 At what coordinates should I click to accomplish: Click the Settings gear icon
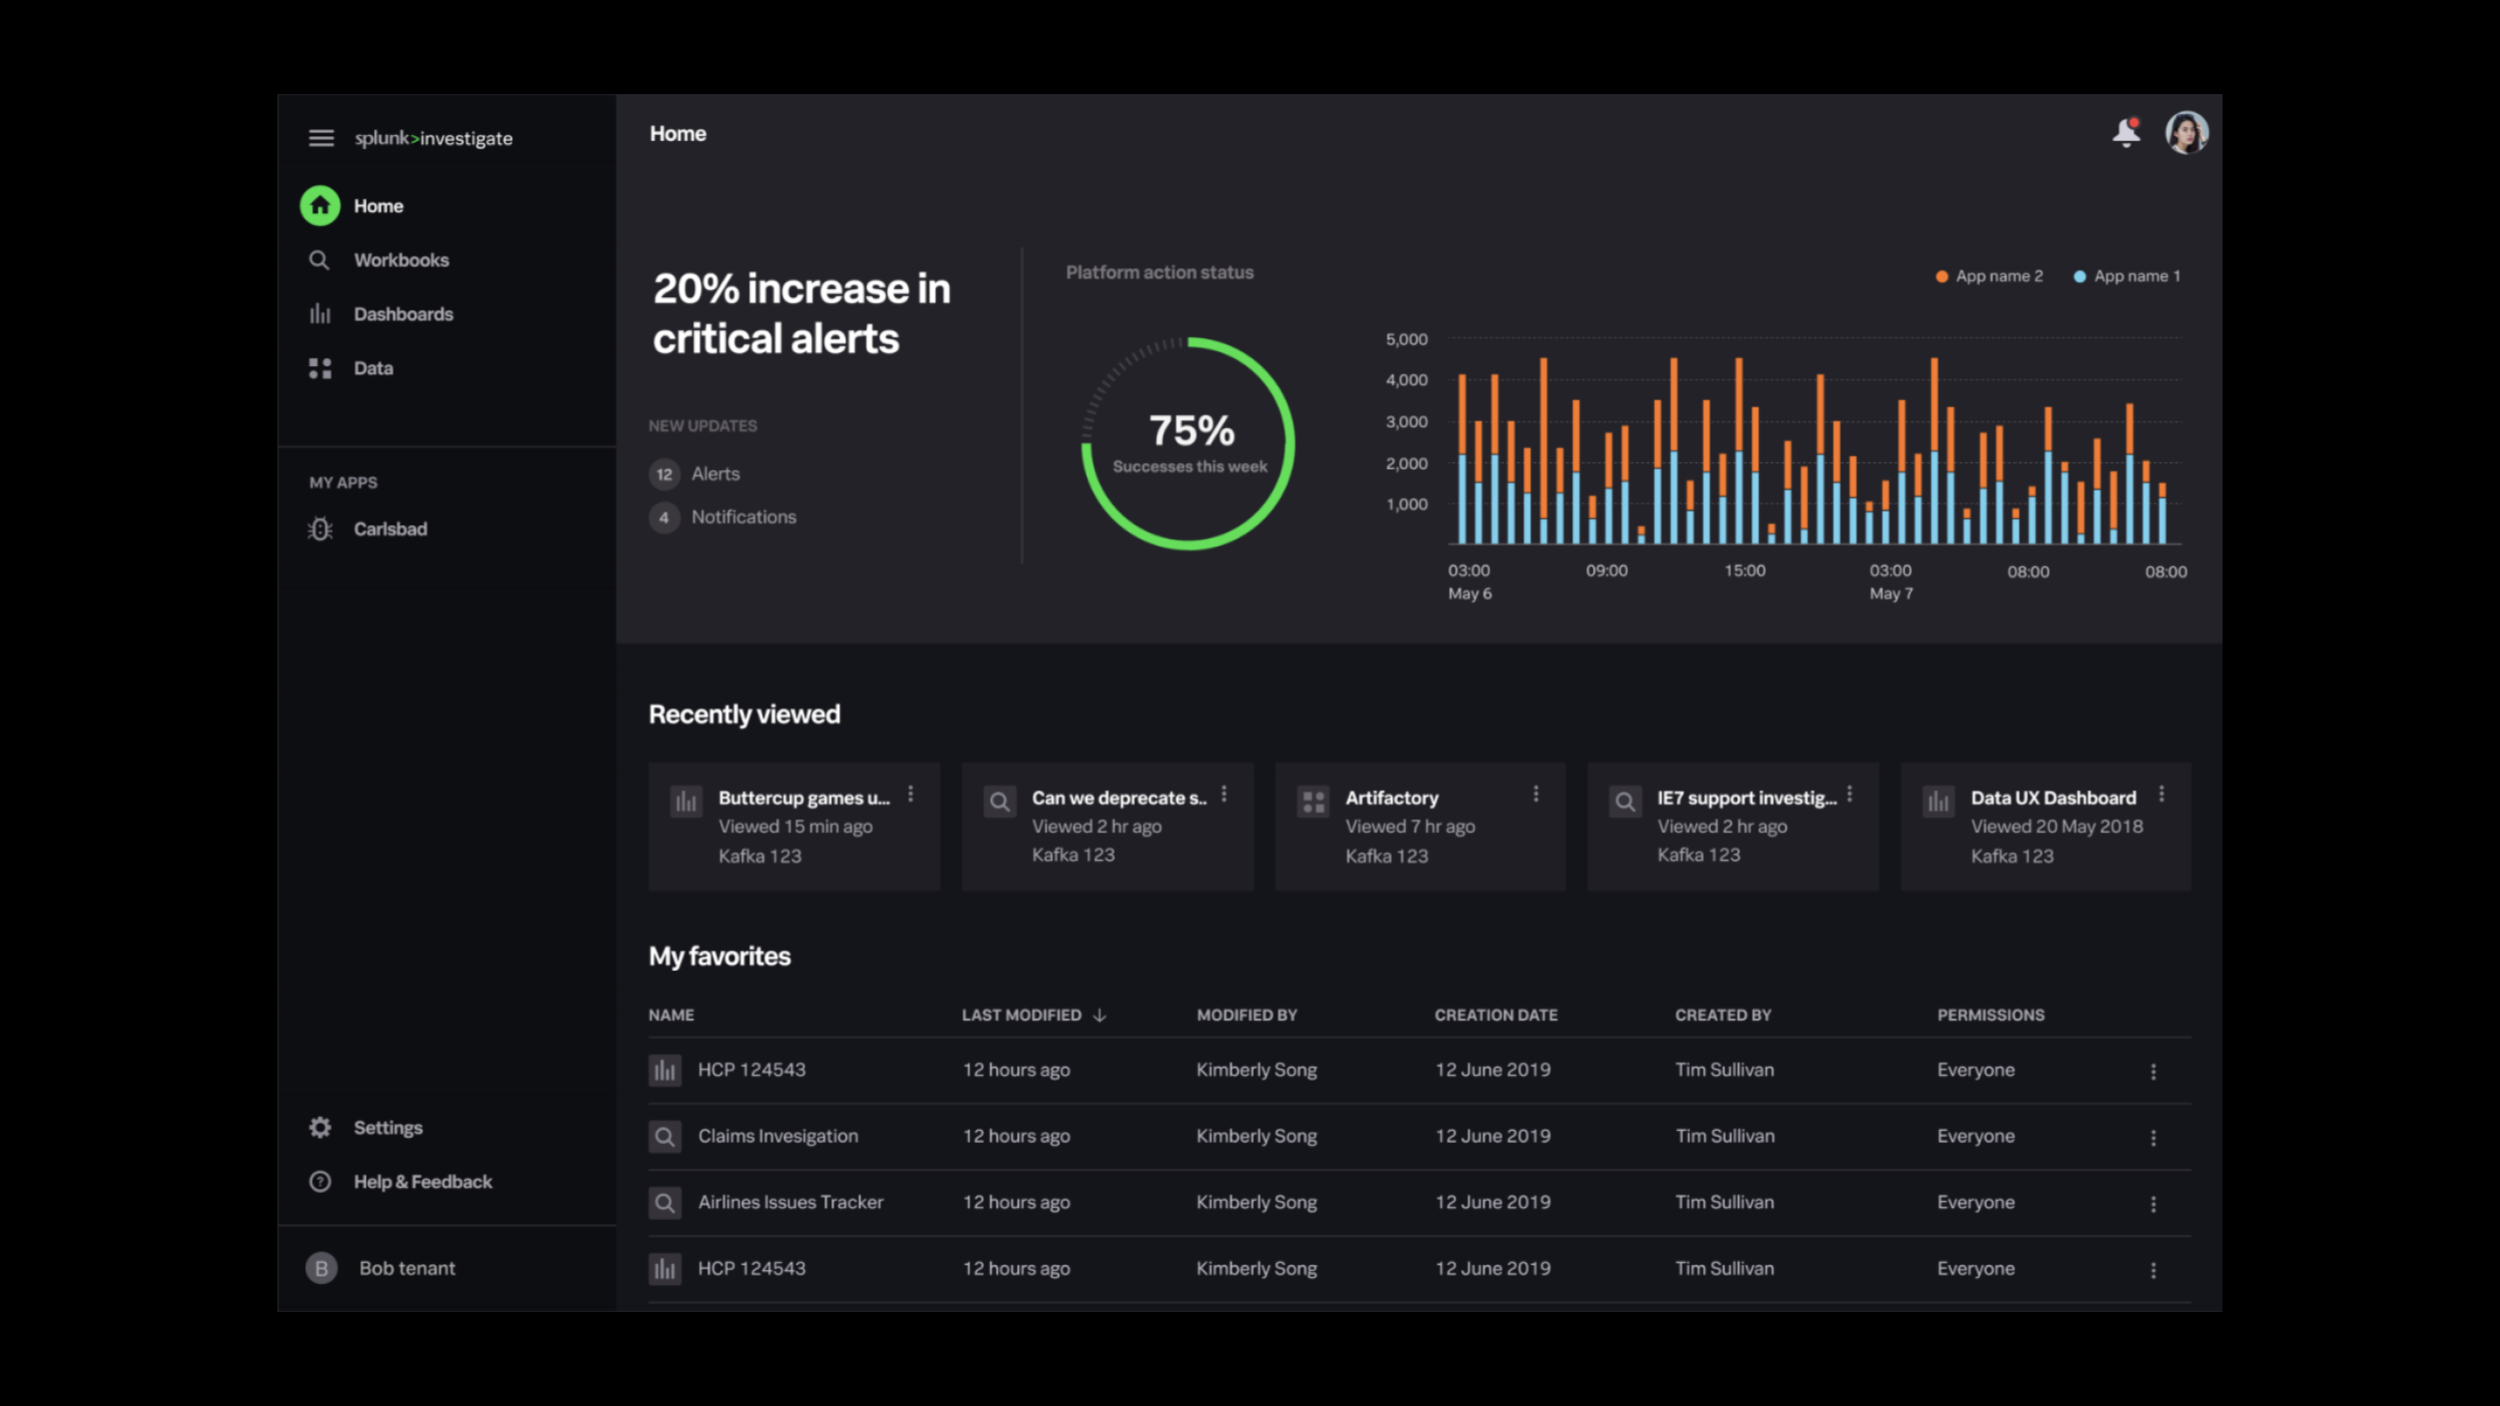pos(320,1127)
